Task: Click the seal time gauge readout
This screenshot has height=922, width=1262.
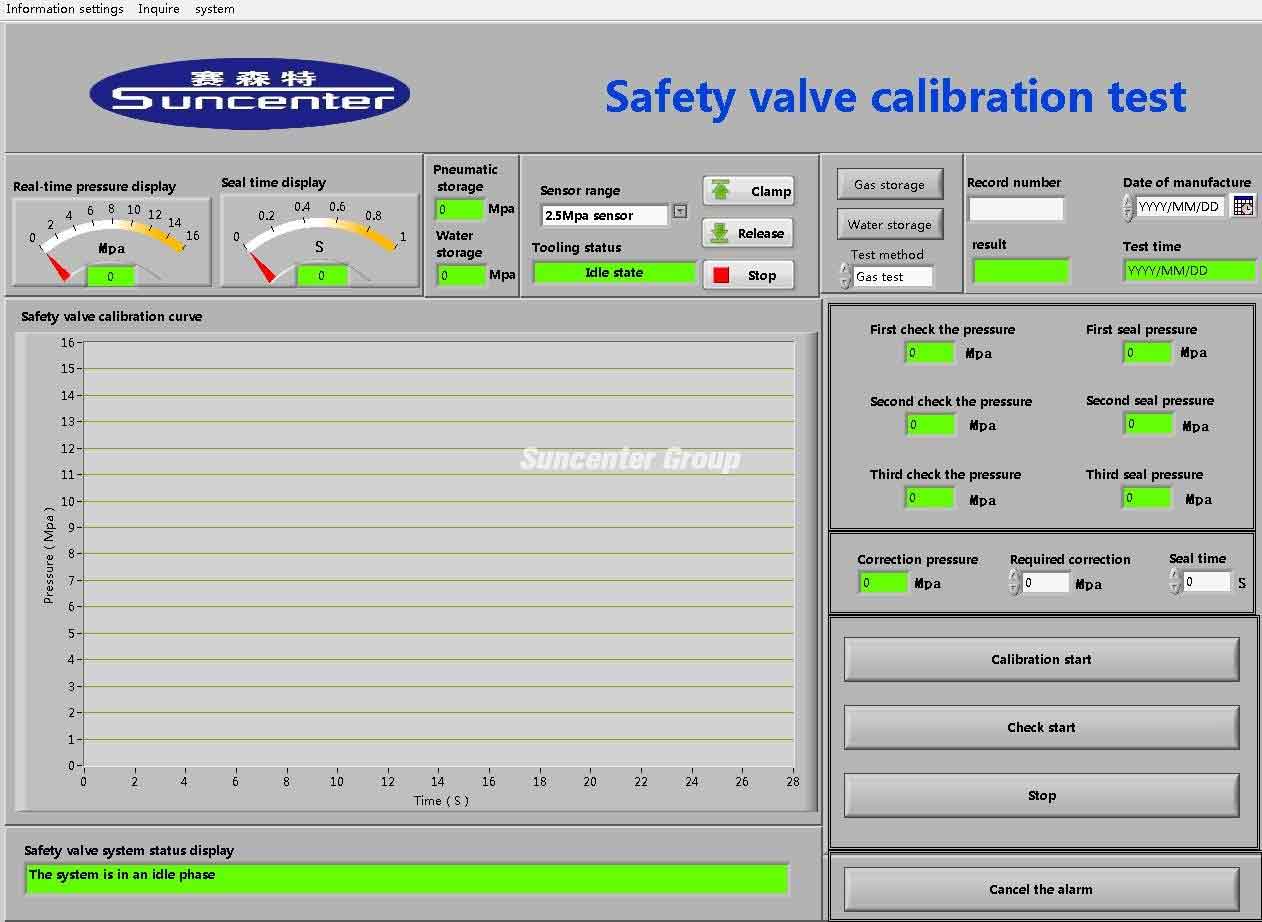Action: click(x=321, y=275)
